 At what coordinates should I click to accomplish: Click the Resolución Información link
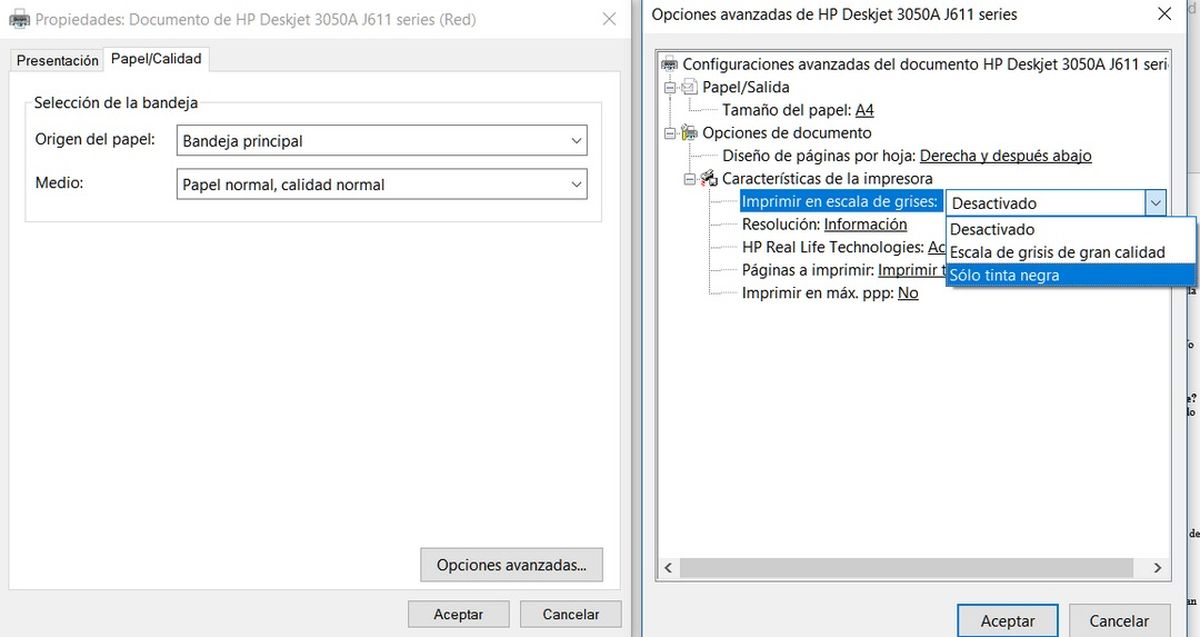[866, 224]
